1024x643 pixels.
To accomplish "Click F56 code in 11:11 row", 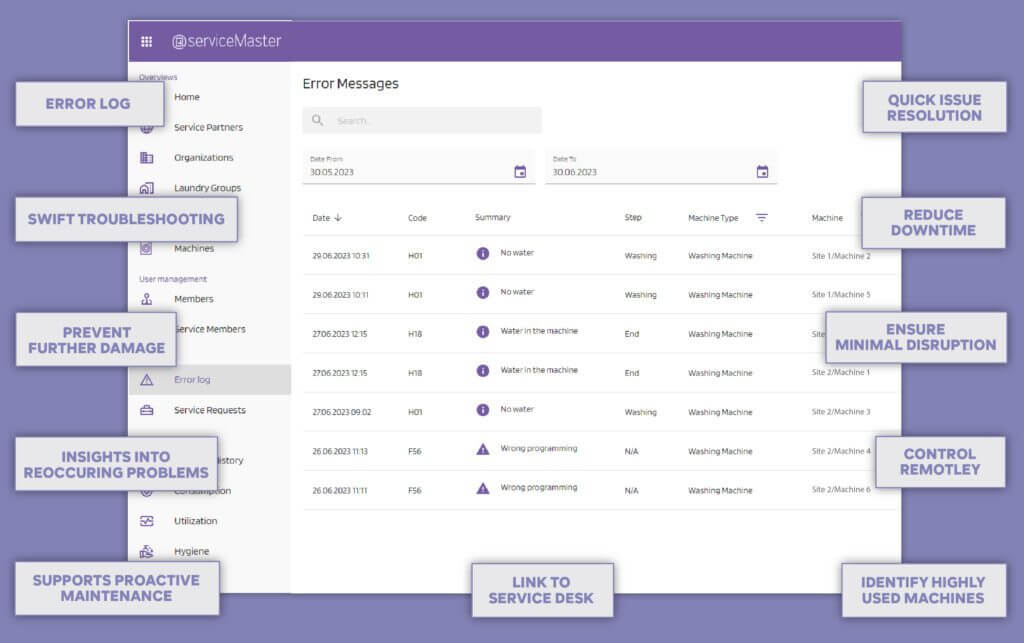I will tap(415, 490).
